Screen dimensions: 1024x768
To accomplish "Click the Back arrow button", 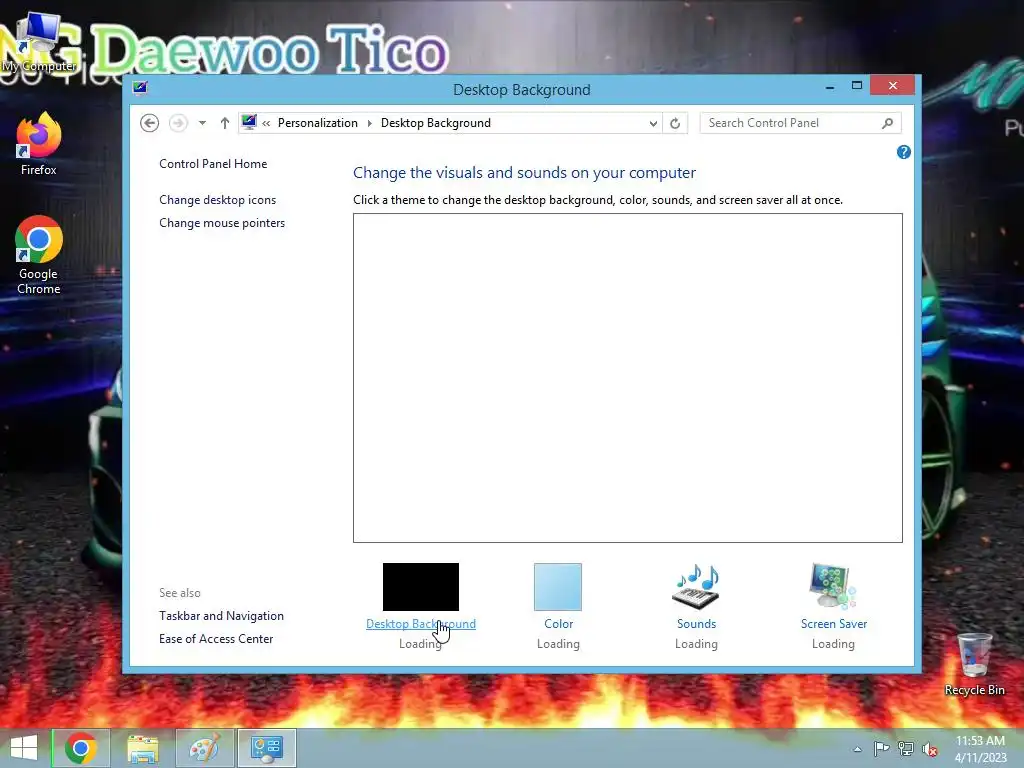I will click(150, 123).
